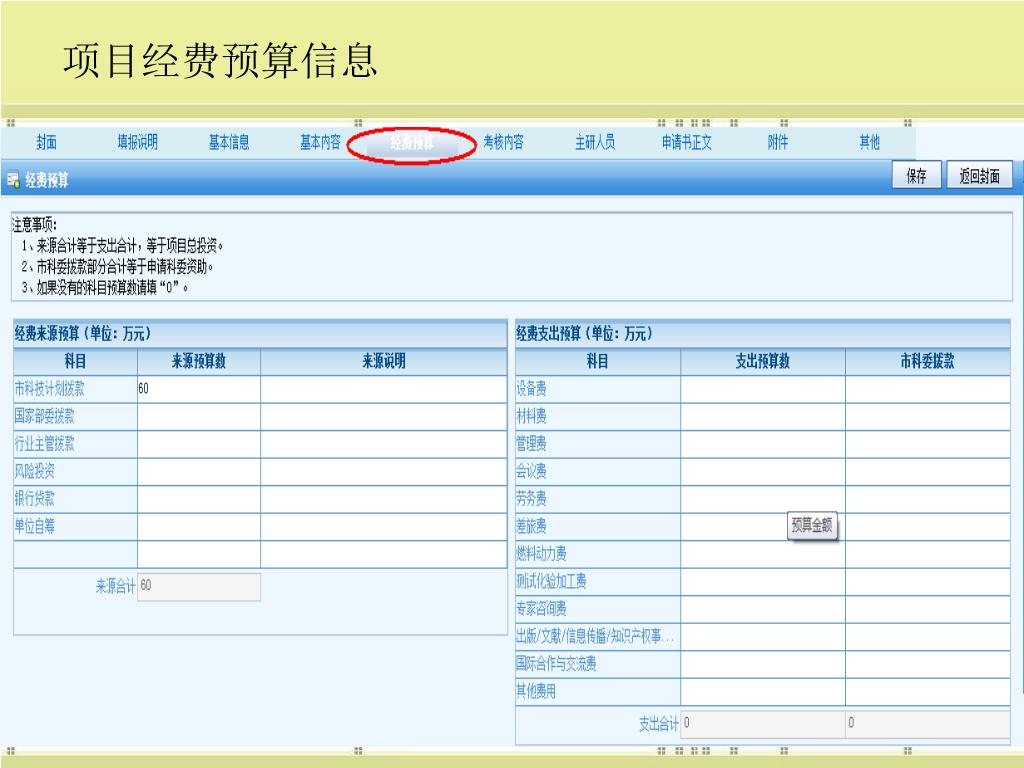Click the 来源预算数 column header

(199, 361)
